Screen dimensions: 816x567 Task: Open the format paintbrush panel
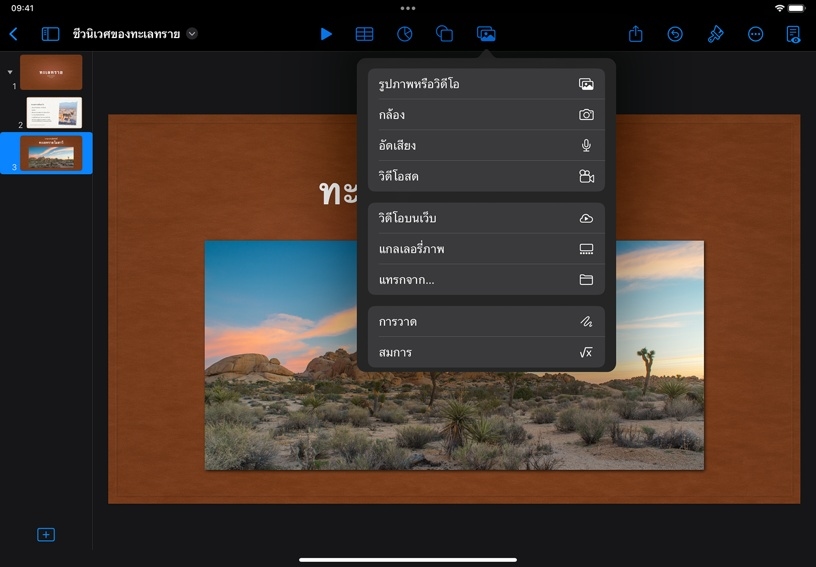click(715, 34)
